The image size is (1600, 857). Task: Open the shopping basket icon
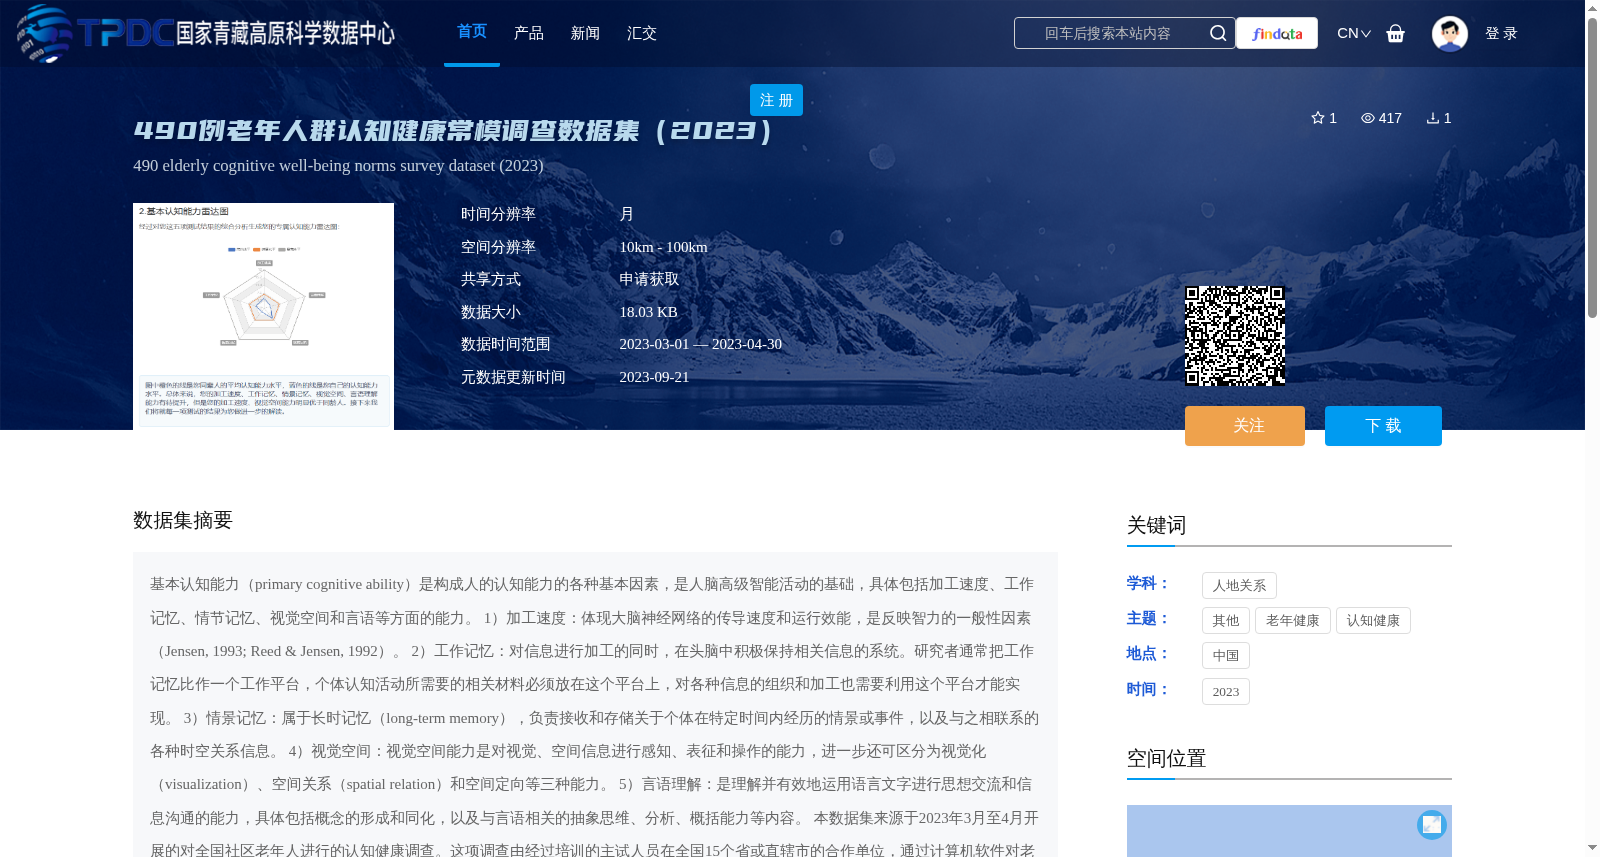(1396, 33)
